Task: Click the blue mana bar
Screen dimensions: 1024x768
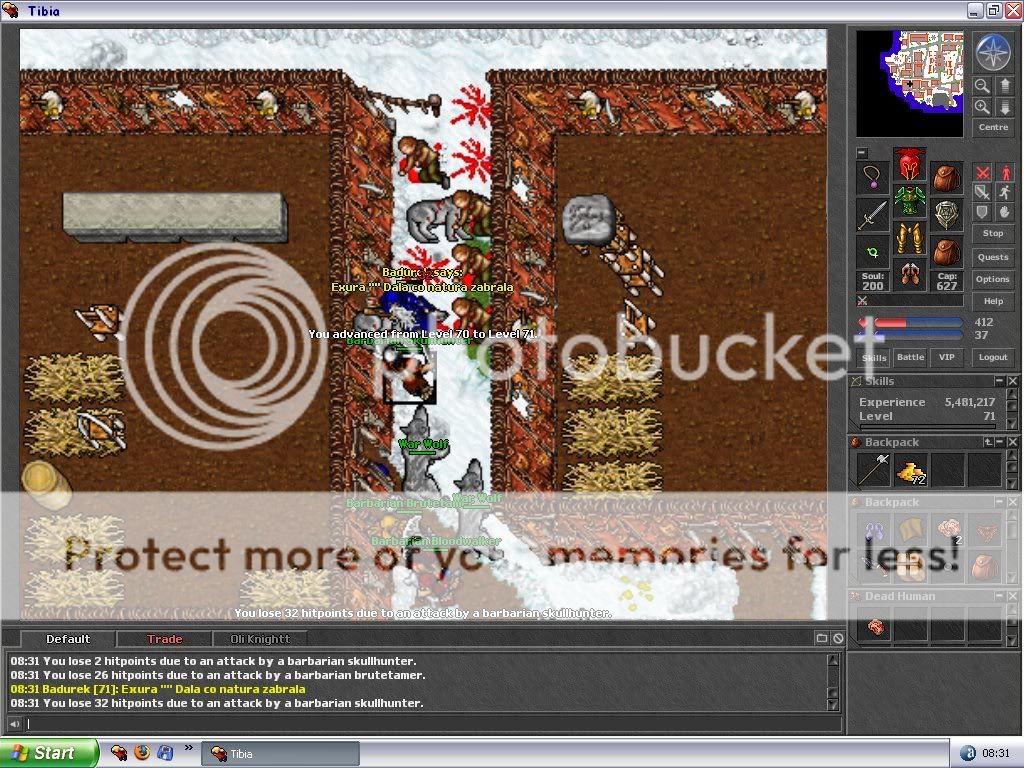Action: [912, 335]
